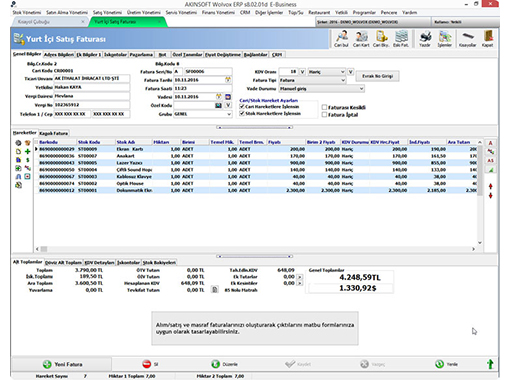Click the brown box icon beside the grid
The height and width of the screenshot is (380, 510).
[27, 143]
